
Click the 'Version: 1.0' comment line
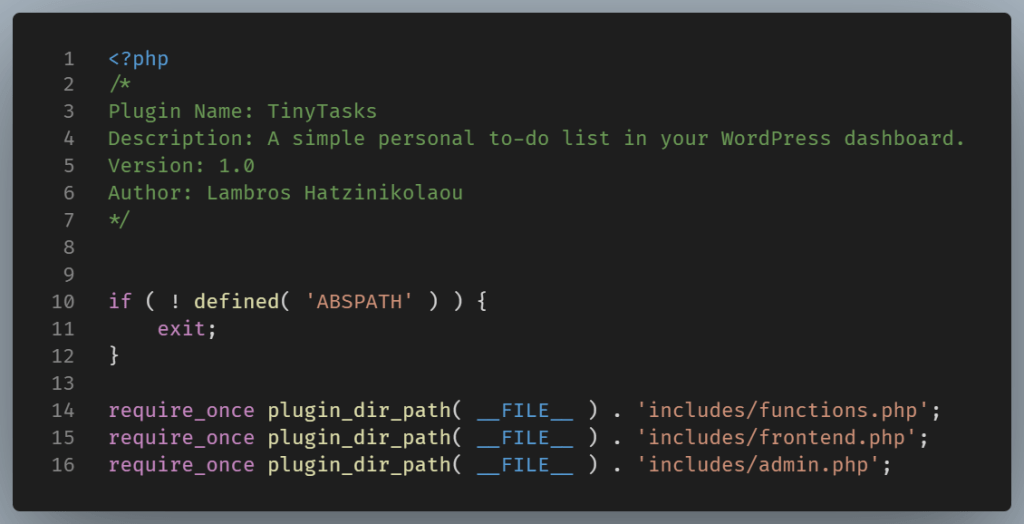(x=182, y=166)
